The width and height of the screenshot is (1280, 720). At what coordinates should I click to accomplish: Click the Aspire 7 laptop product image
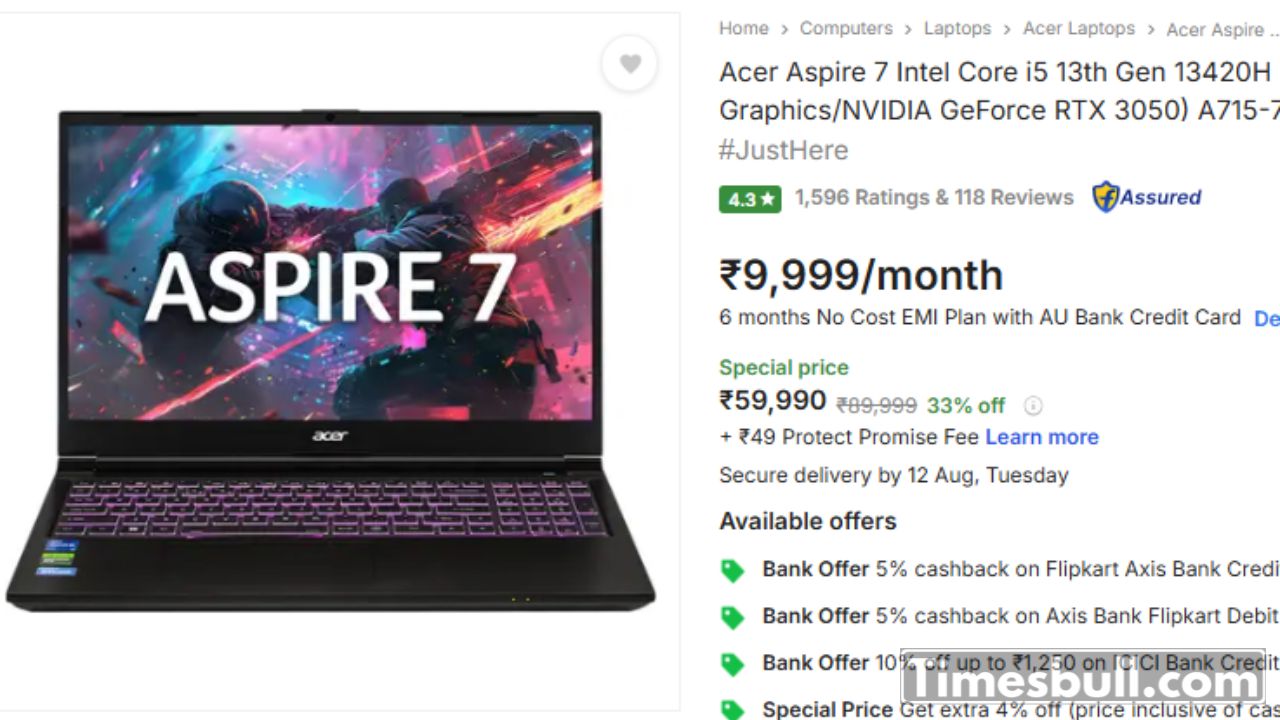click(x=330, y=360)
